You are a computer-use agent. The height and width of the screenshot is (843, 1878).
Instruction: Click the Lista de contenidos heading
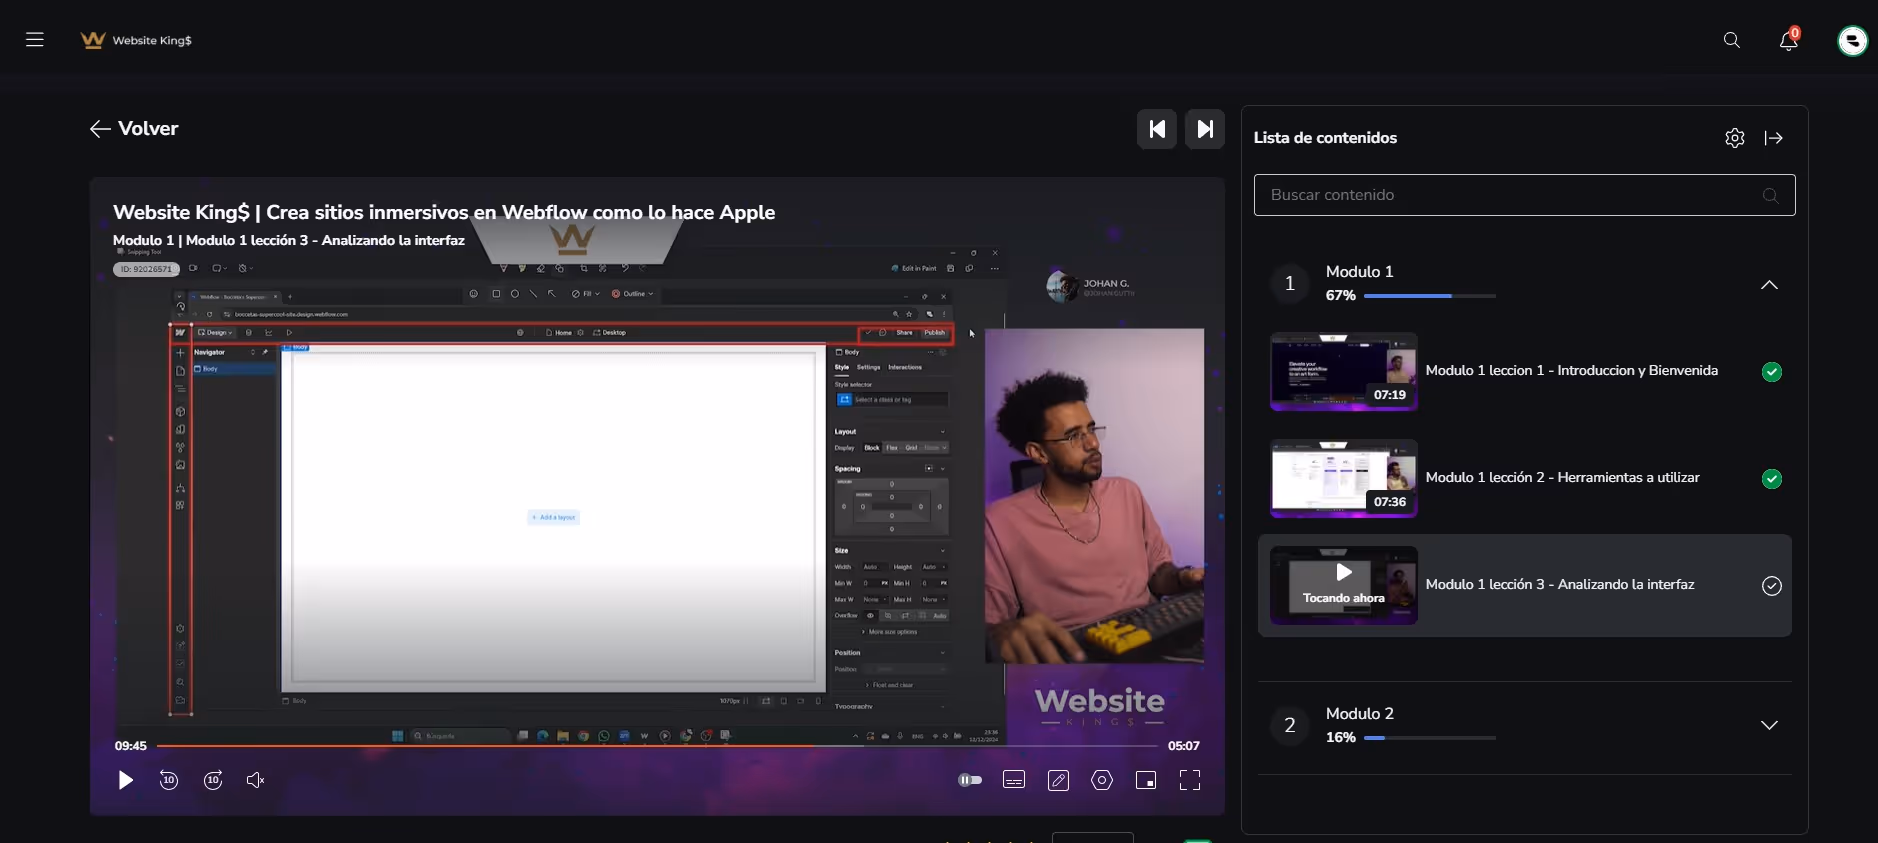click(x=1325, y=138)
